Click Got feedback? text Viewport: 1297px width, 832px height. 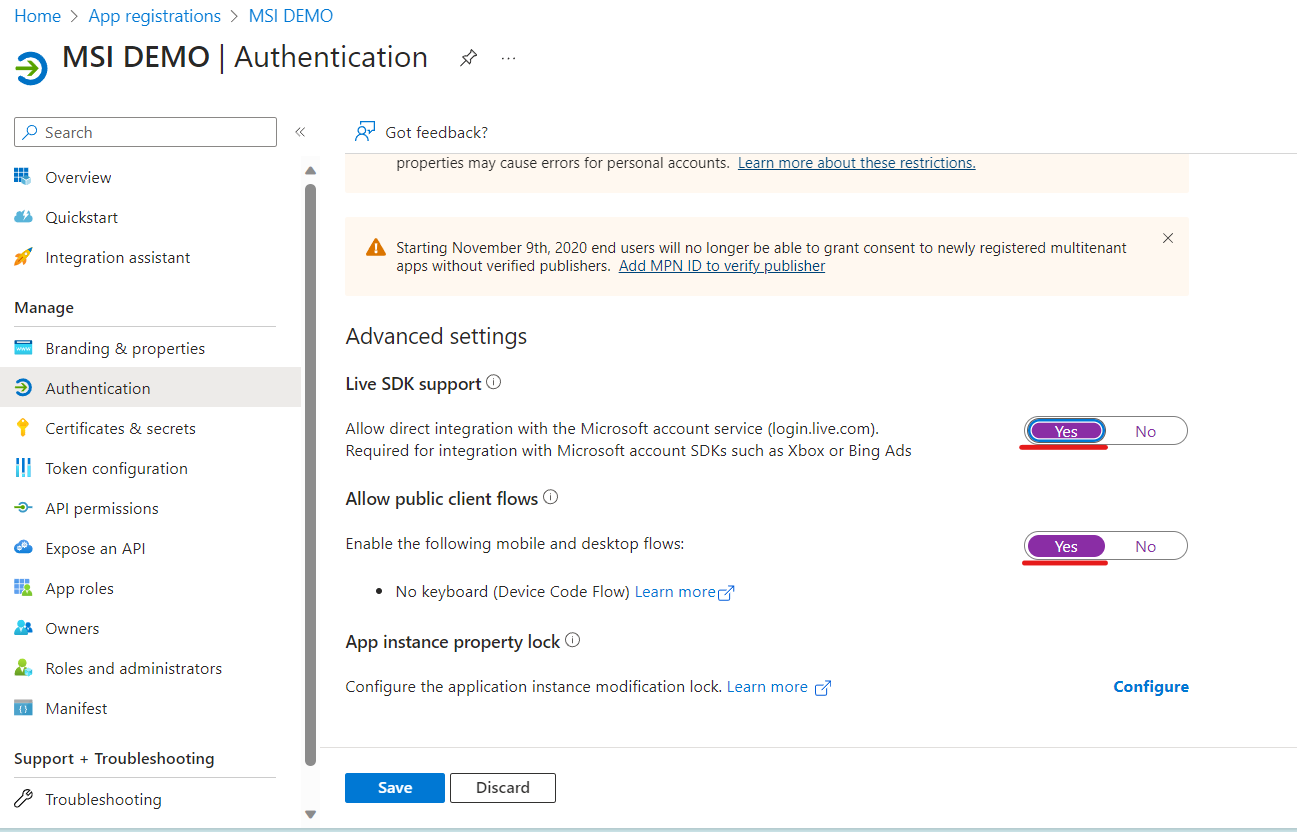pos(437,132)
